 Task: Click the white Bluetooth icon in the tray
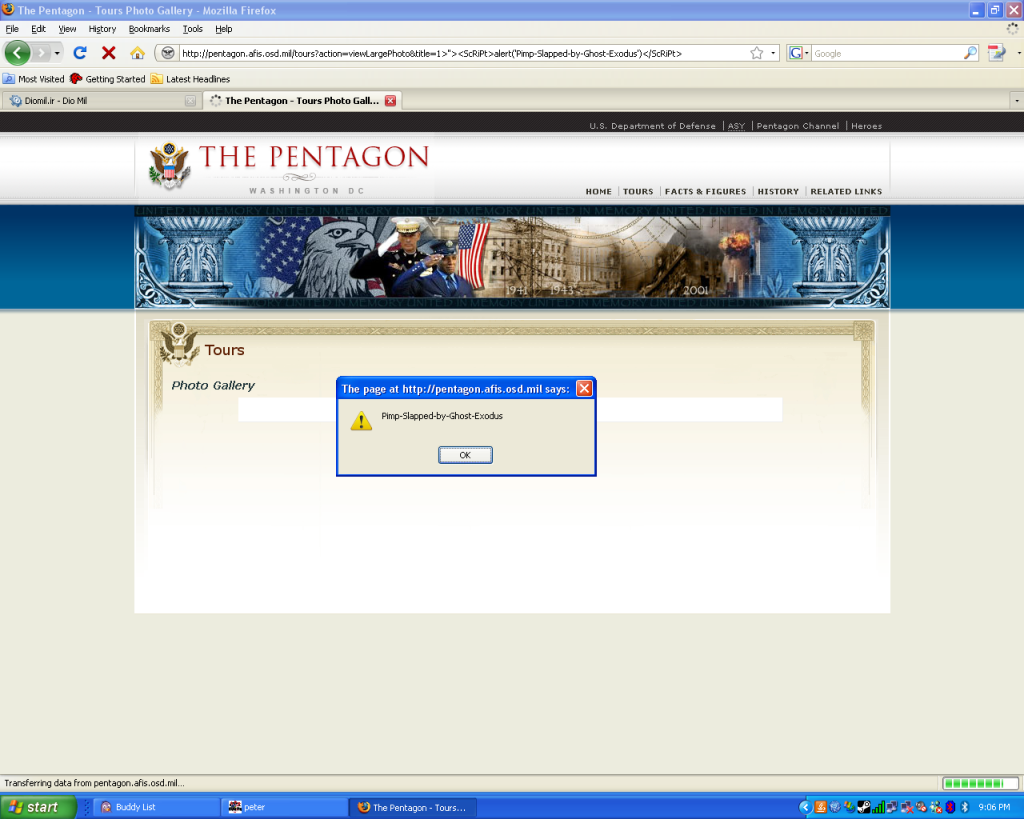(x=965, y=807)
